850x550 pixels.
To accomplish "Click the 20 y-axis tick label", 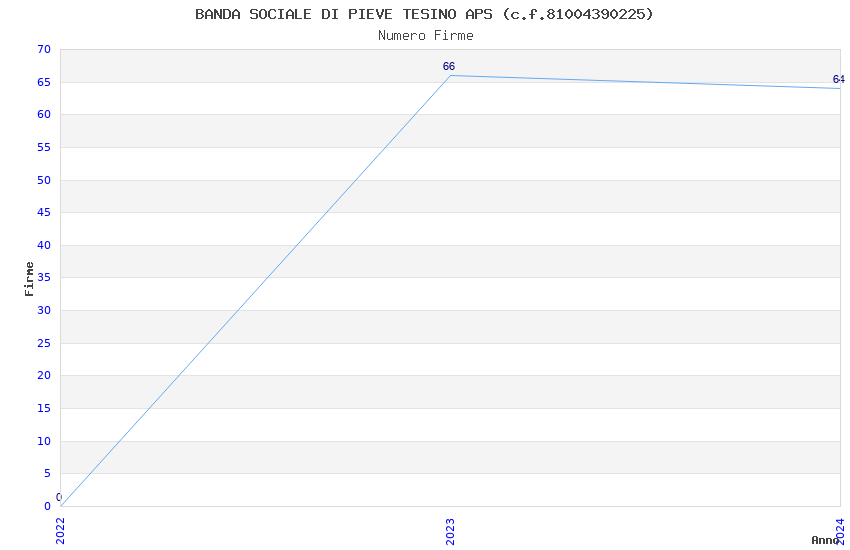I will point(44,376).
